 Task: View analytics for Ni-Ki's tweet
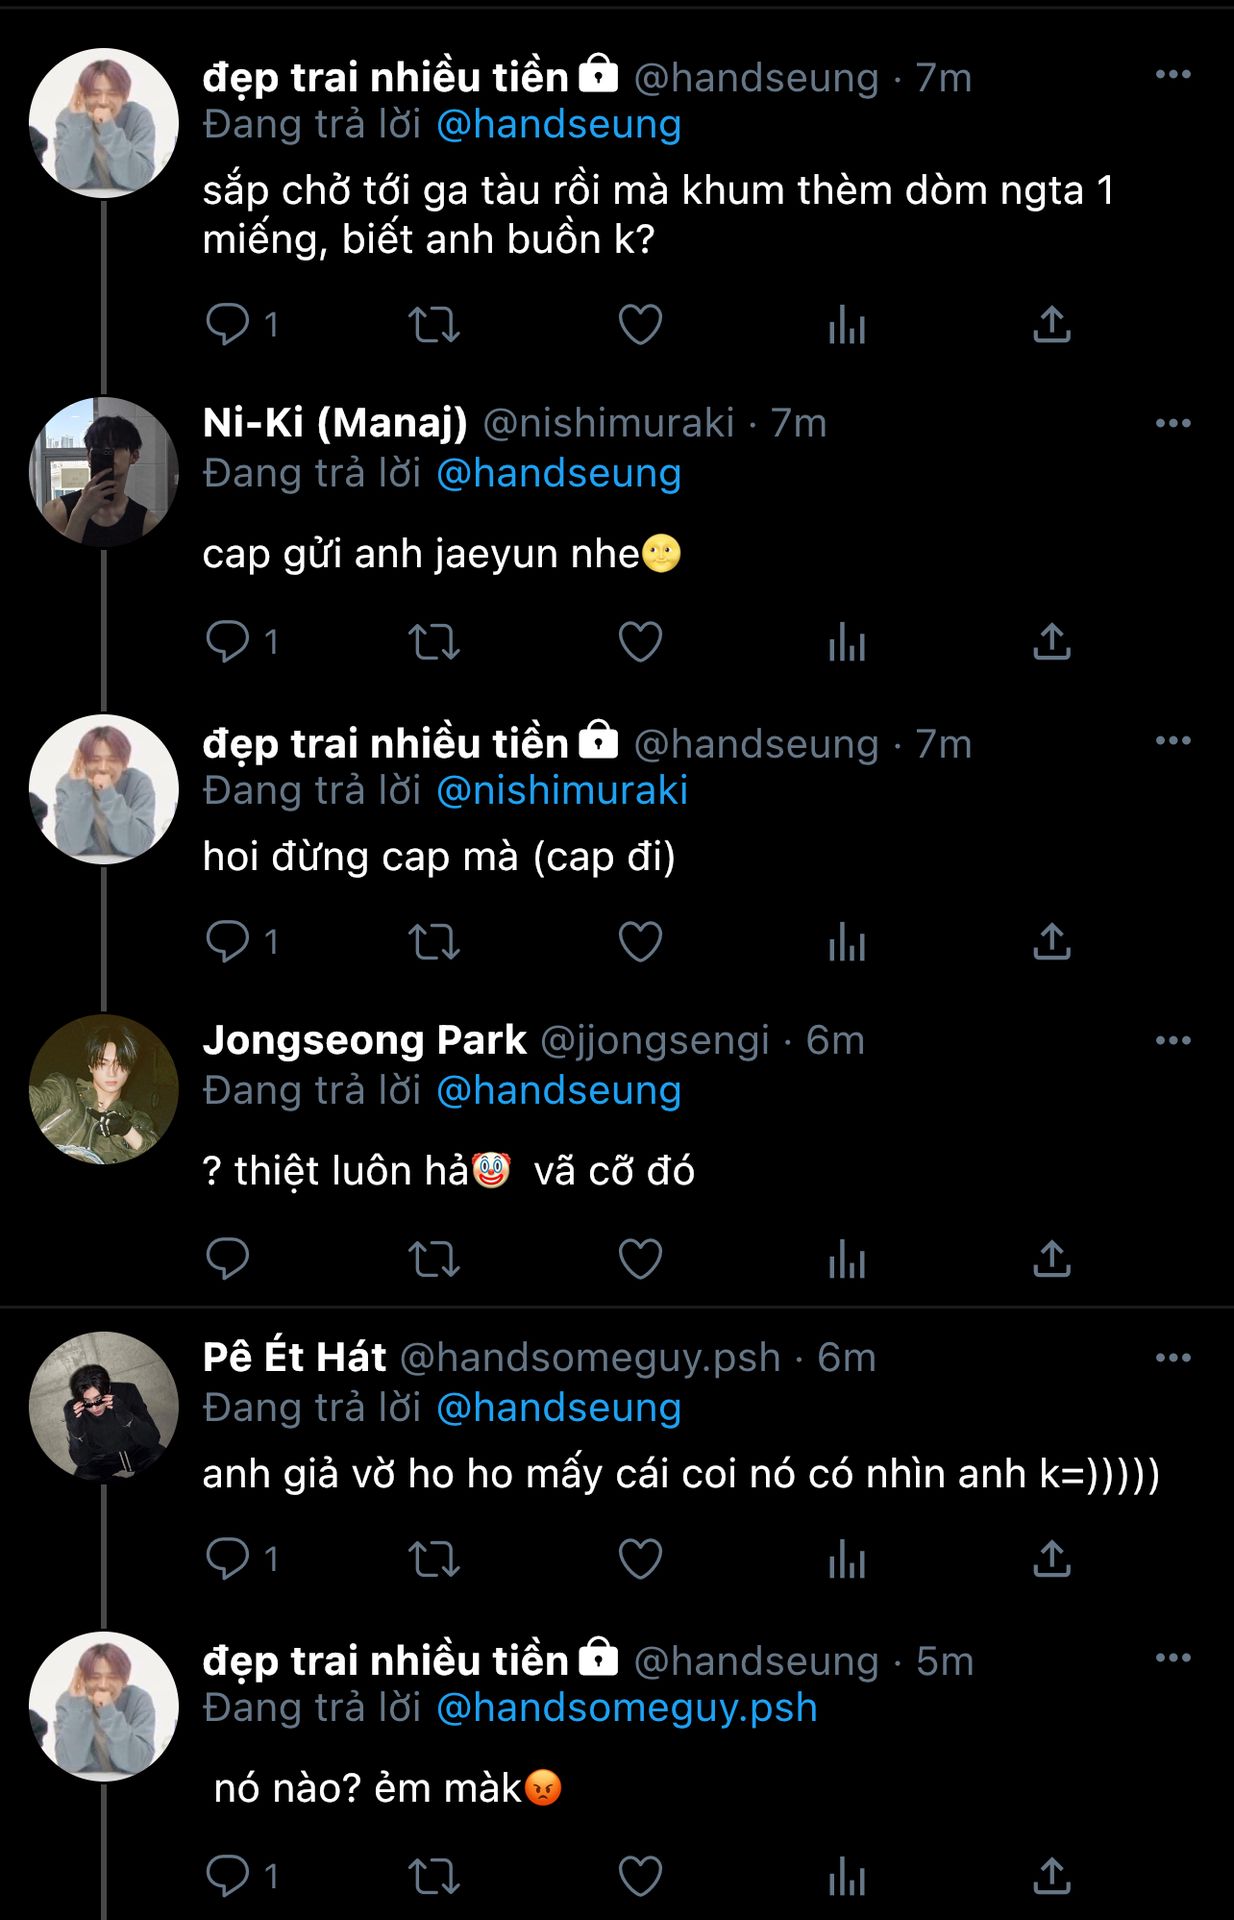tap(846, 642)
